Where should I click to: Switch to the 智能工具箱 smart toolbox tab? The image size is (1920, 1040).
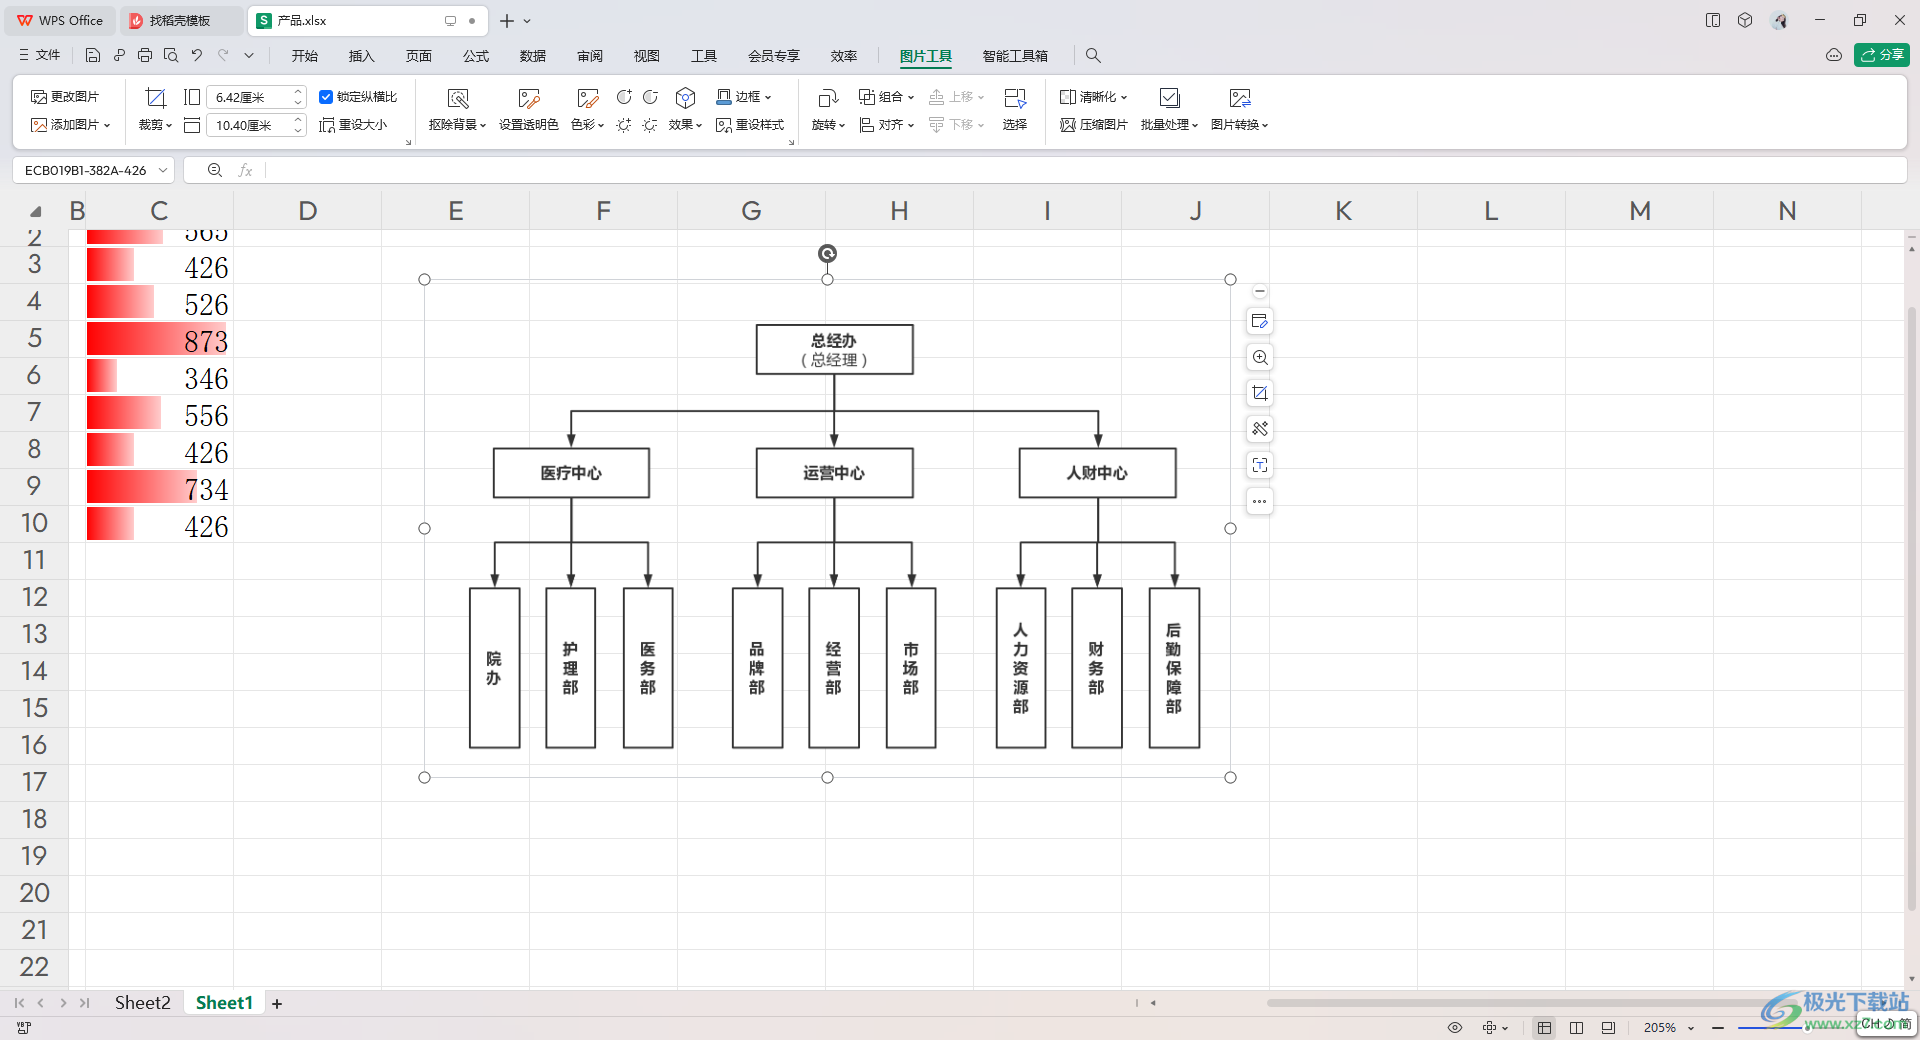1015,56
